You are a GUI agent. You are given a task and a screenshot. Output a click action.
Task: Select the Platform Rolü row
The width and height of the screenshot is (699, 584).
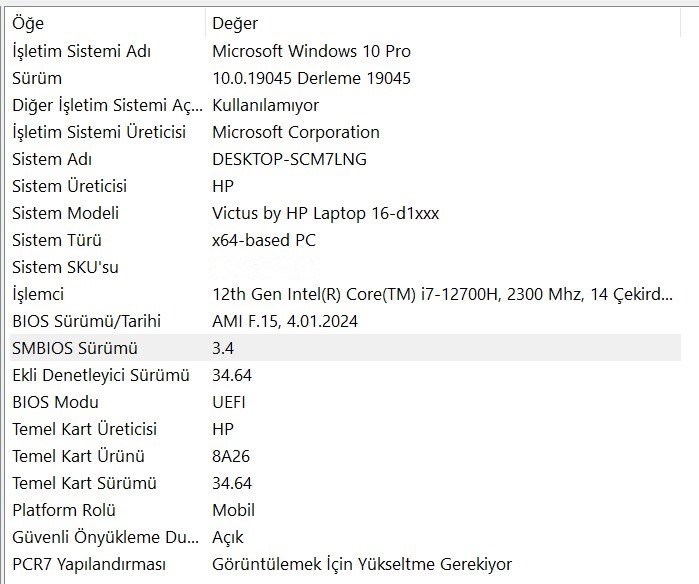point(62,510)
